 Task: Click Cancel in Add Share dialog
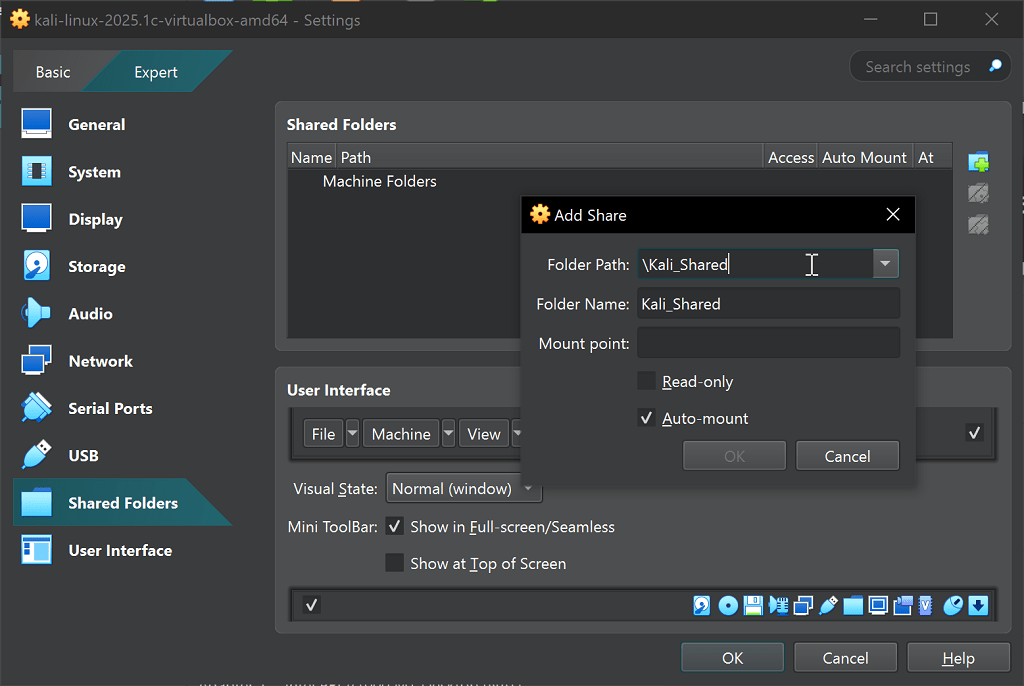pyautogui.click(x=847, y=456)
